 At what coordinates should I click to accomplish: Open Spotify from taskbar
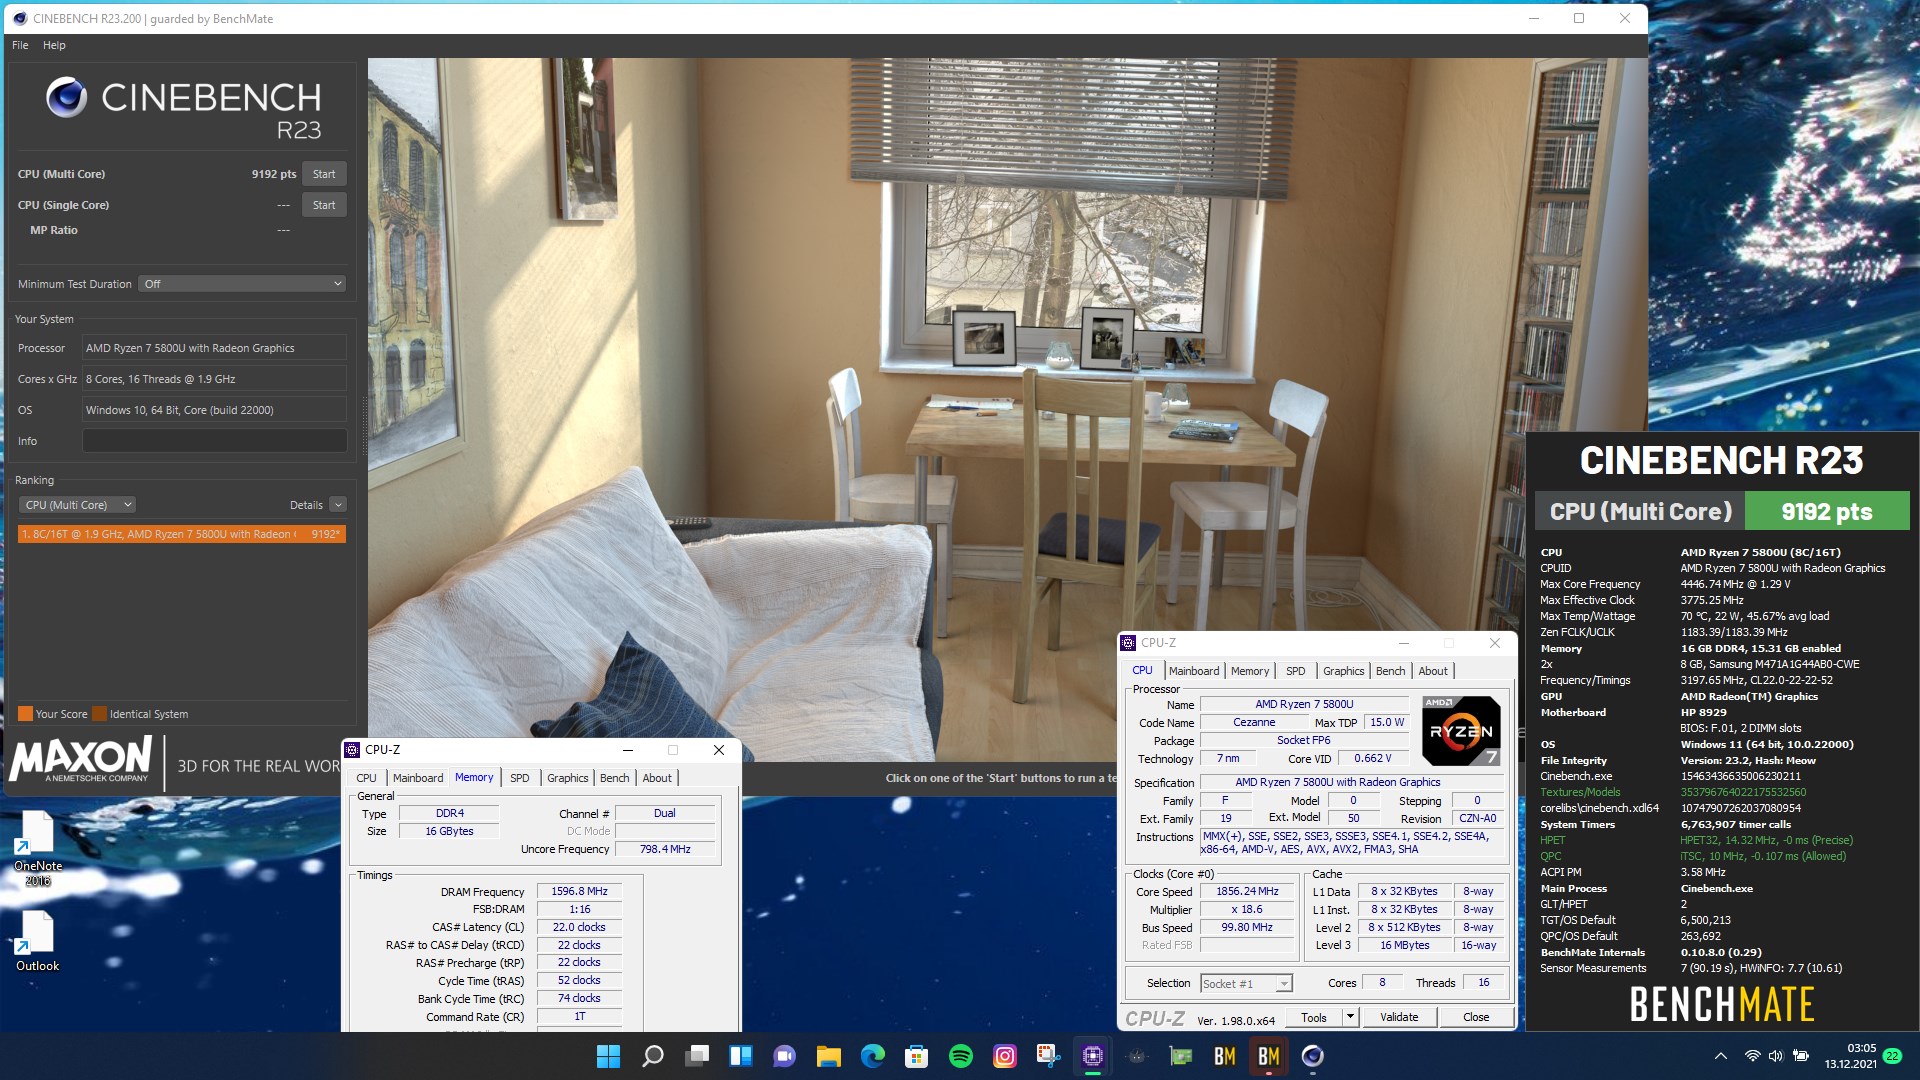[961, 1056]
